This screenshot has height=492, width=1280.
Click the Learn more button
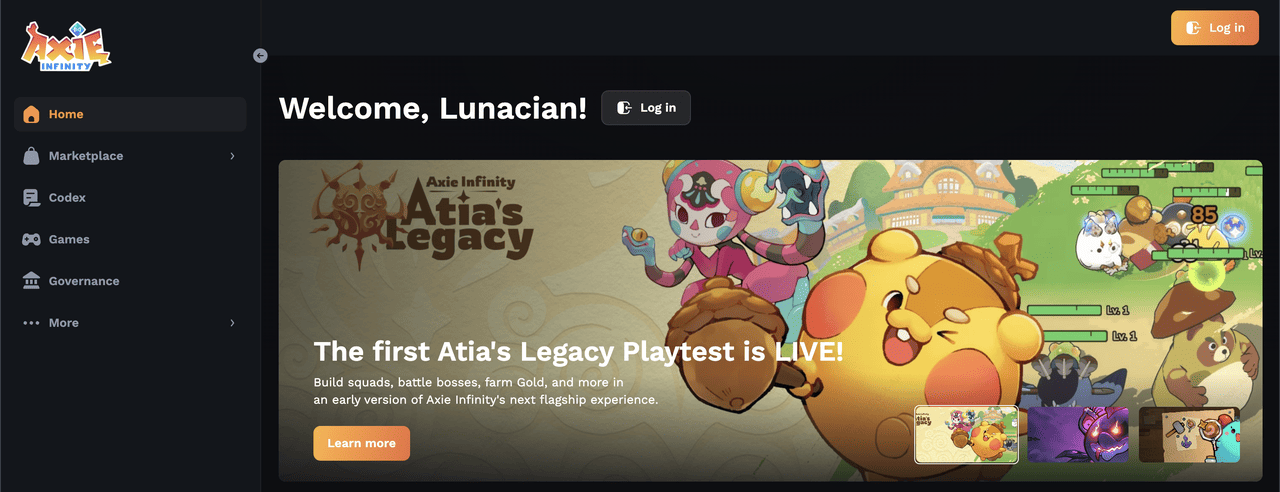[x=361, y=443]
